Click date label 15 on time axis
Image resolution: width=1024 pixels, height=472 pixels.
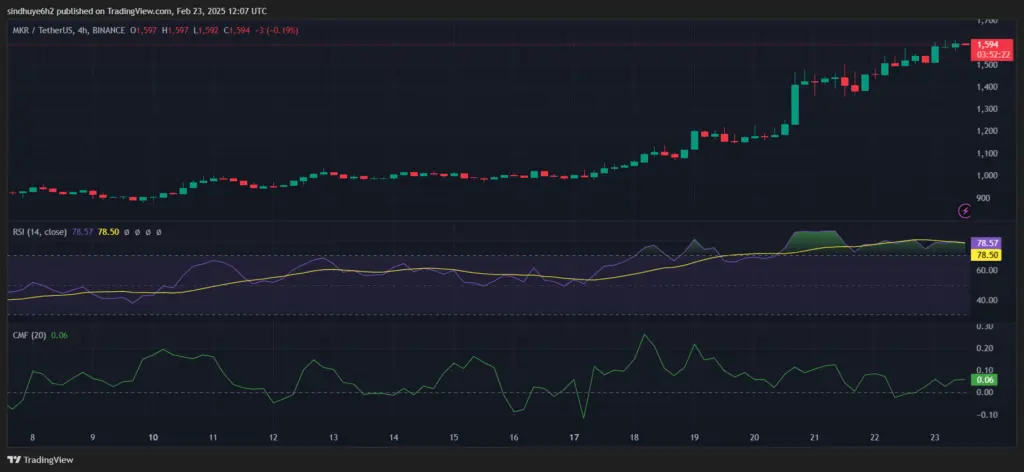click(454, 438)
